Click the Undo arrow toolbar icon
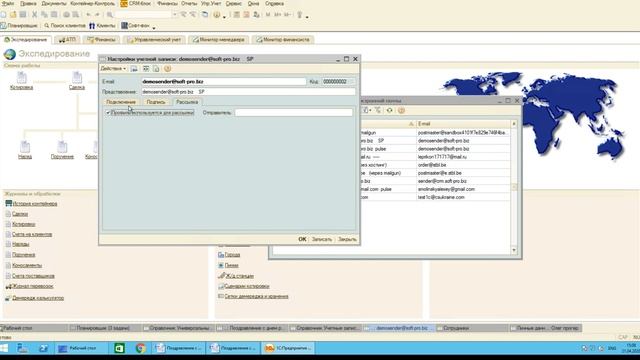640x360 pixels. click(x=88, y=15)
